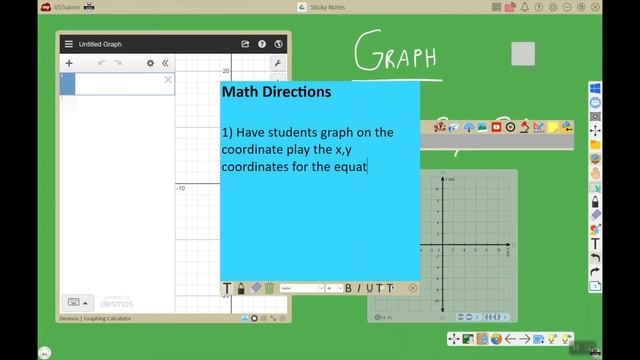Click the cloud upload widget icon
640x360 pixels.
pyautogui.click(x=469, y=127)
